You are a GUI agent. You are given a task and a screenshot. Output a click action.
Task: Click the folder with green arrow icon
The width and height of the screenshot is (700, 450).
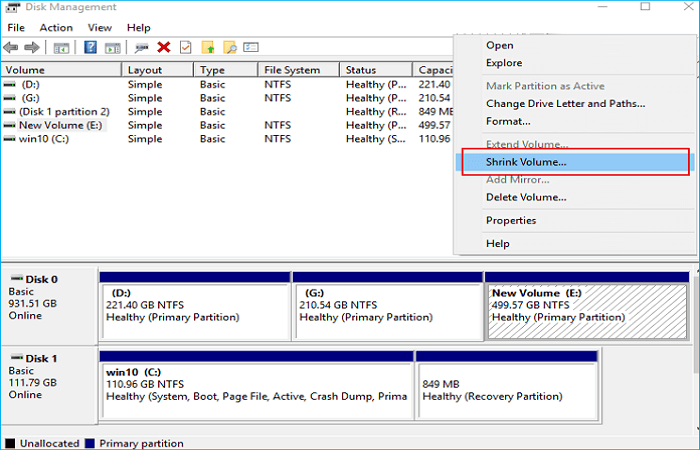(x=208, y=47)
